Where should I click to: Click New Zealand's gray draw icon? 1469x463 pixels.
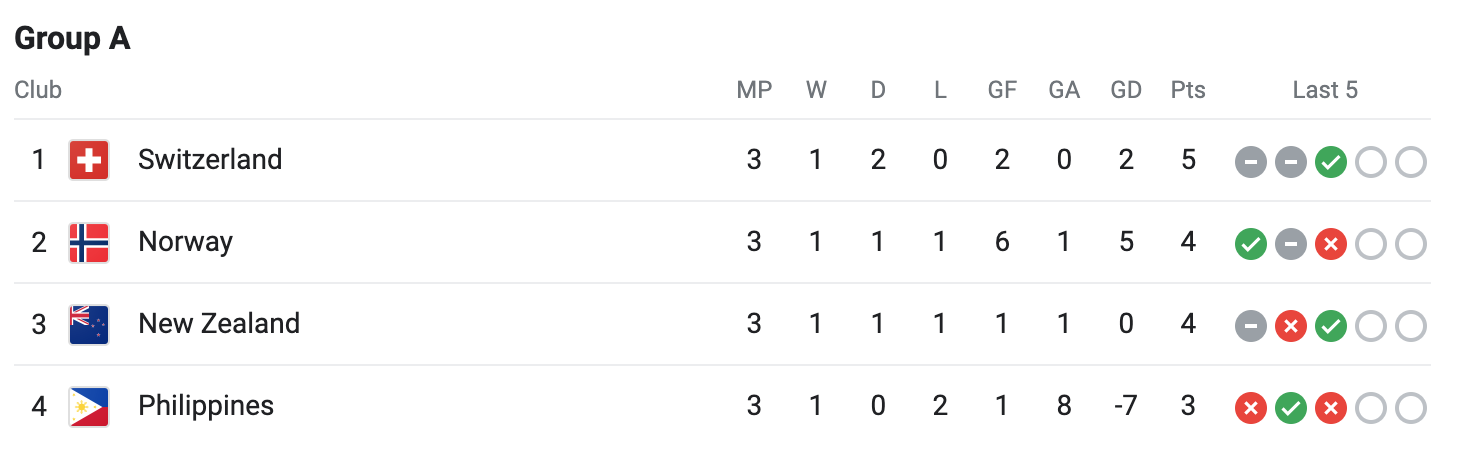click(x=1251, y=326)
